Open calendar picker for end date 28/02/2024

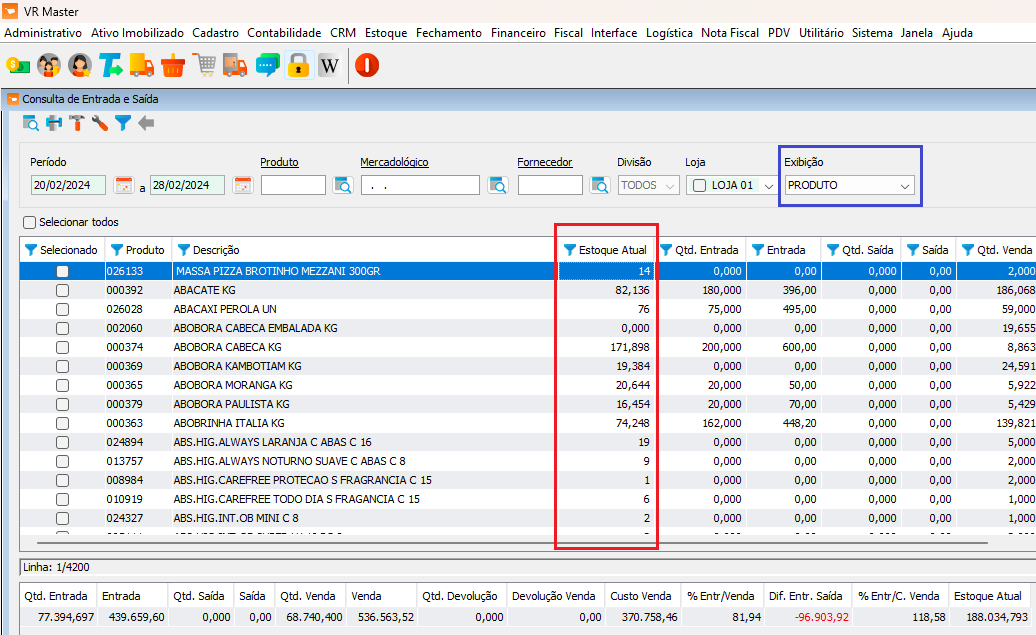[x=243, y=185]
